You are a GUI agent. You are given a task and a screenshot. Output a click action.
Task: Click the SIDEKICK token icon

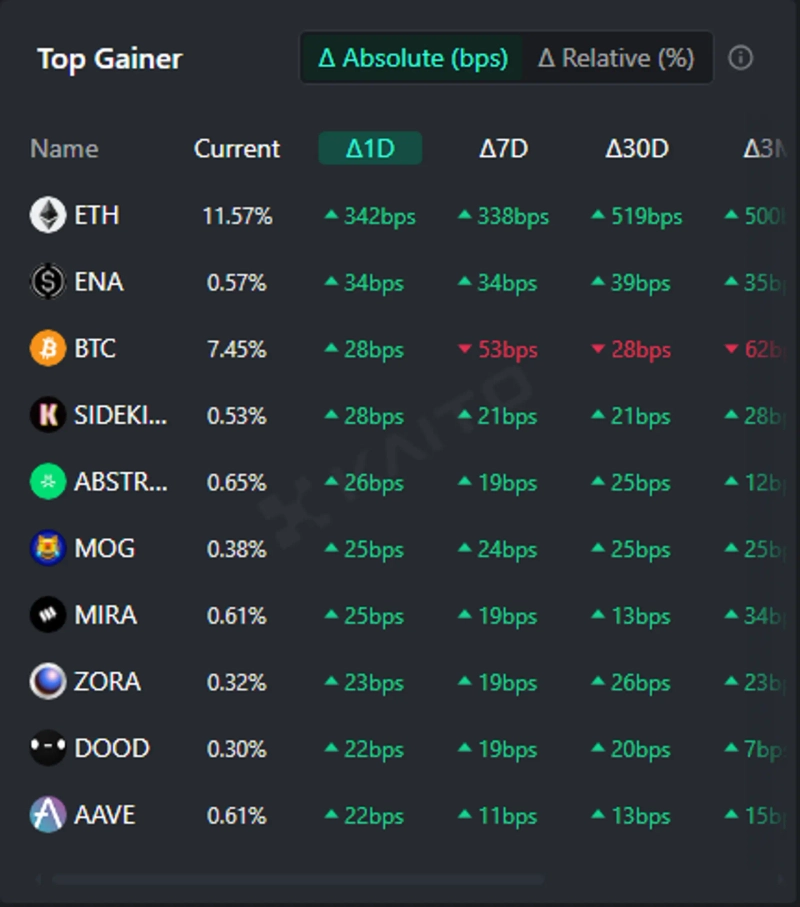pyautogui.click(x=47, y=415)
